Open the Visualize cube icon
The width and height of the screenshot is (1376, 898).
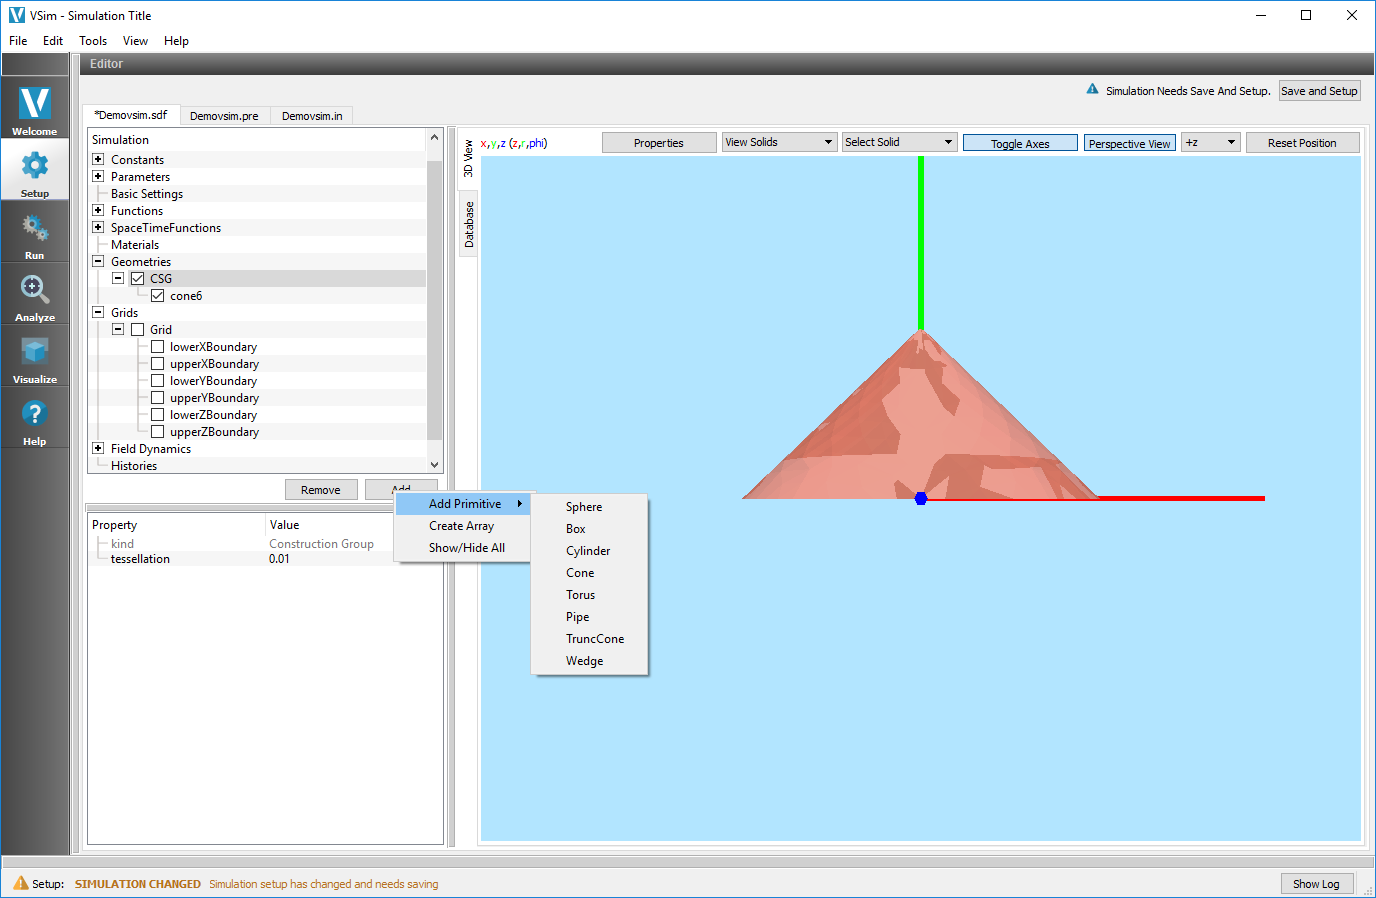pos(35,352)
